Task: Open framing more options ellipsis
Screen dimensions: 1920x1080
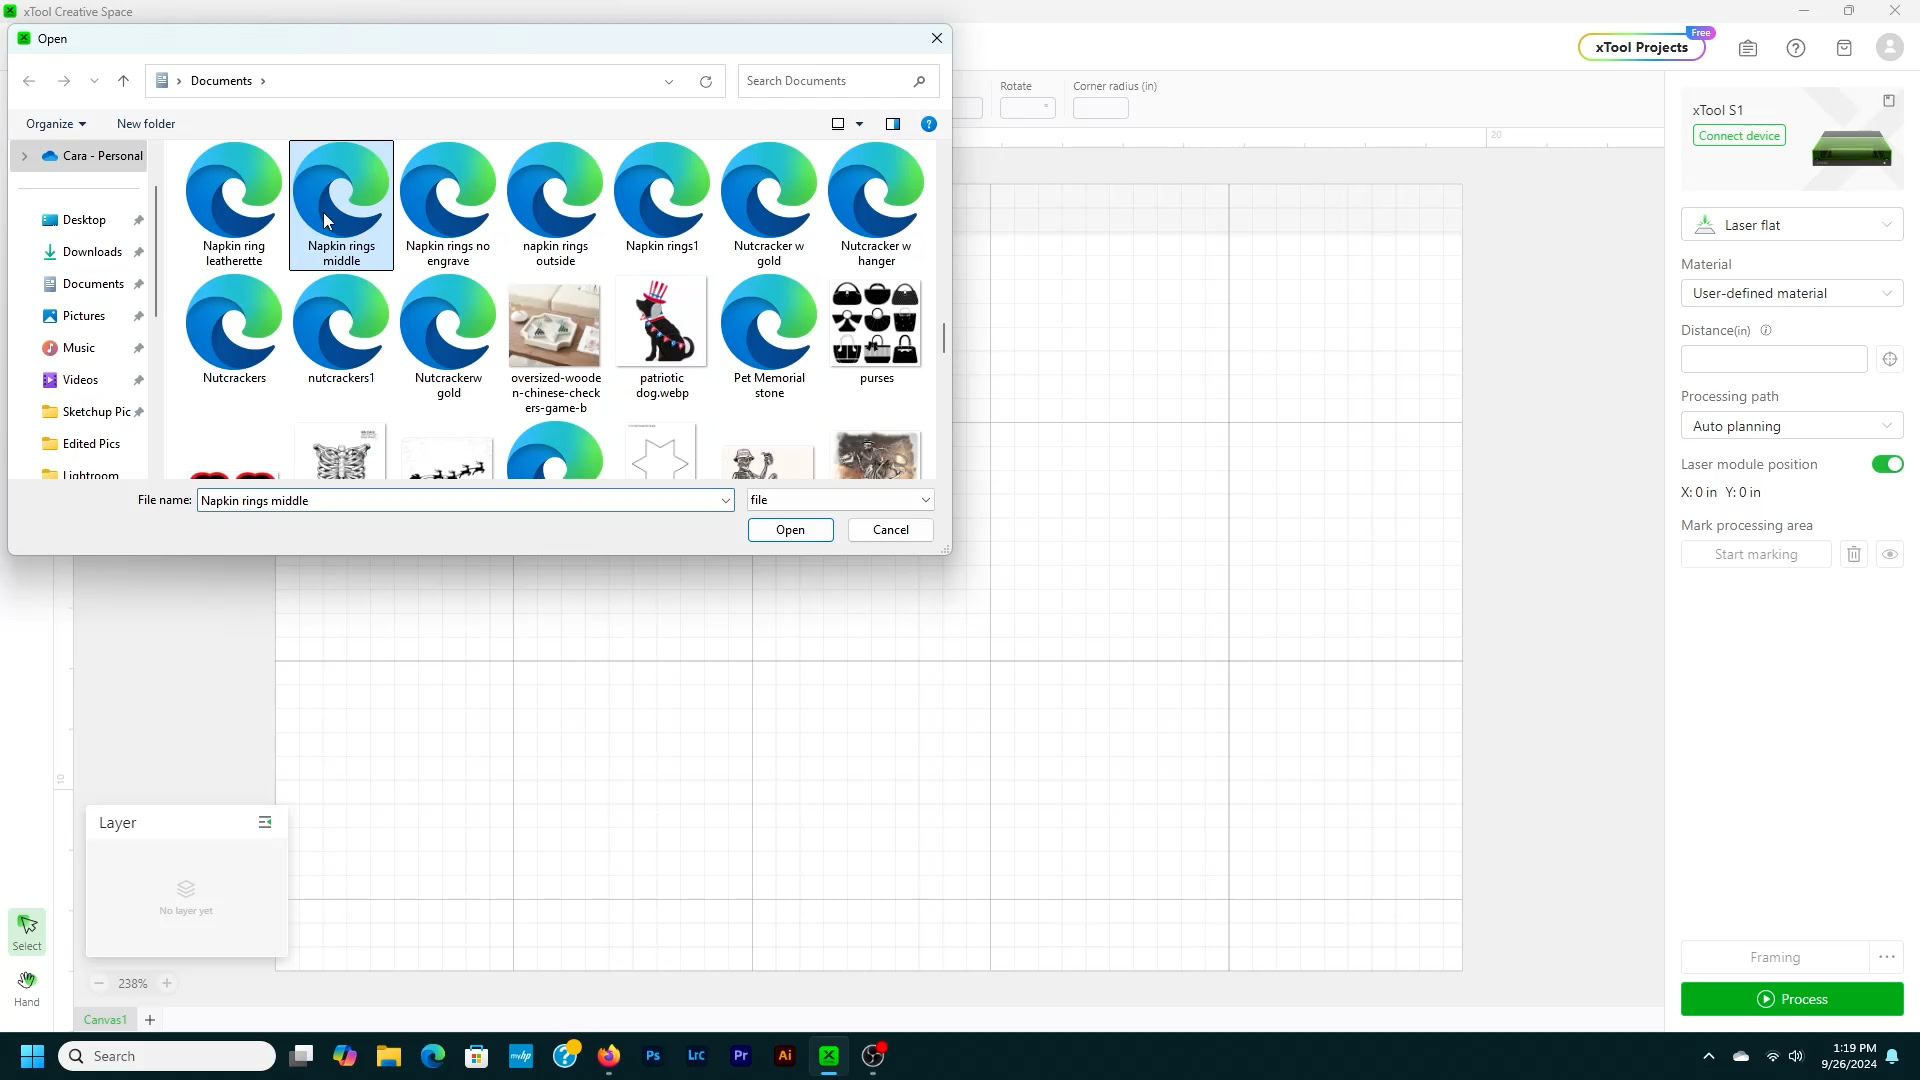Action: pyautogui.click(x=1887, y=957)
